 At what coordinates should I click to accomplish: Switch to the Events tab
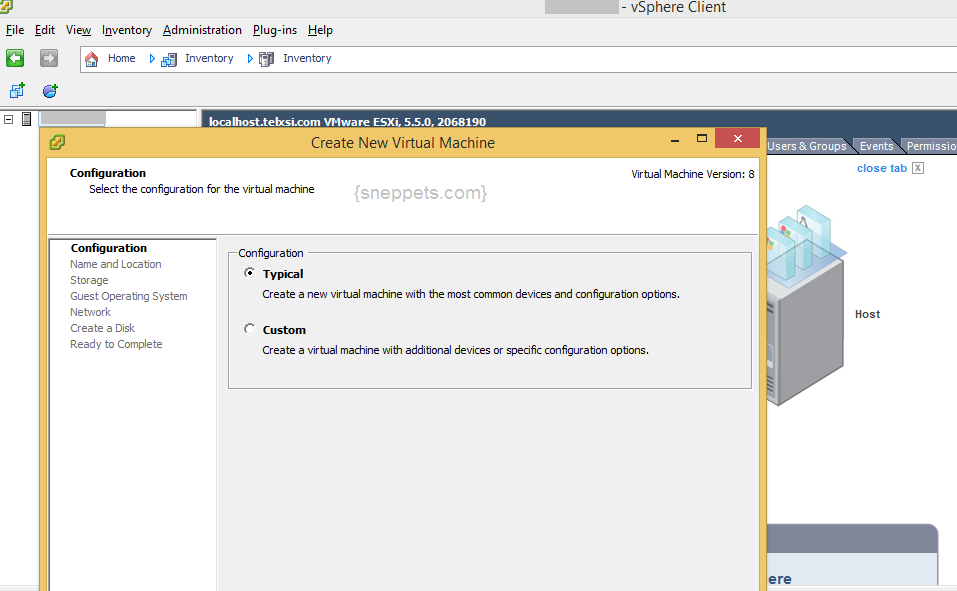(876, 146)
